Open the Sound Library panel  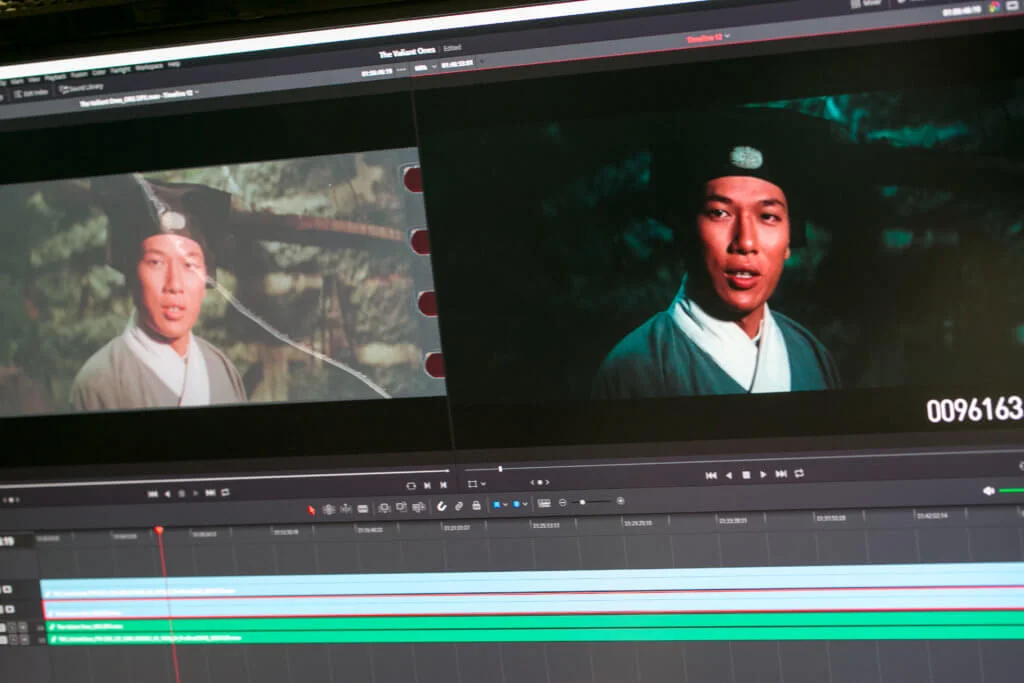80,89
